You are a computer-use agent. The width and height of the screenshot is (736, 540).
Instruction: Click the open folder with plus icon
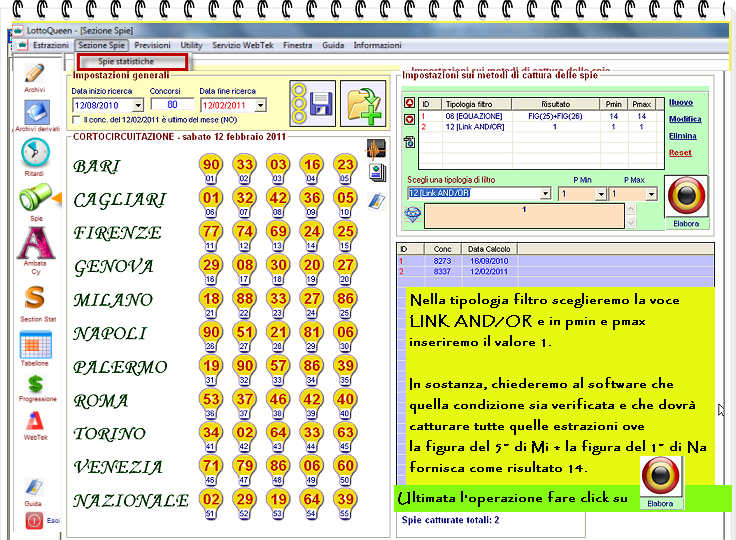click(x=363, y=103)
